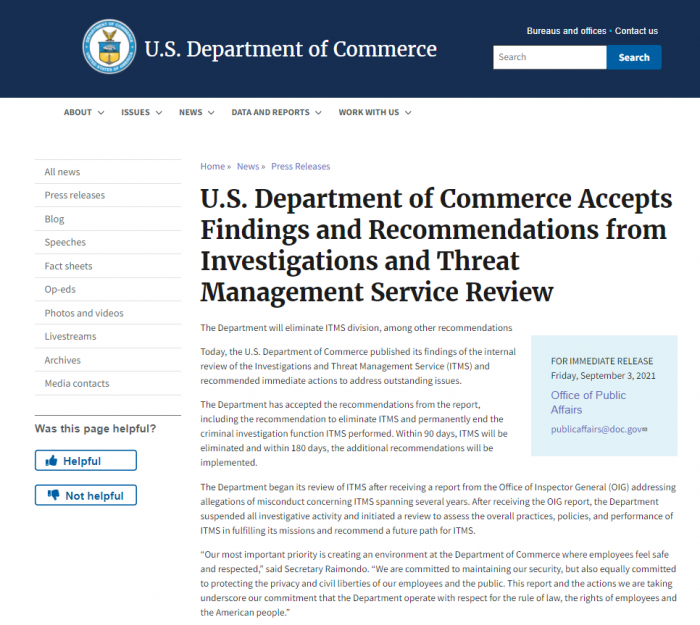Expand the Issues dropdown menu
This screenshot has height=625, width=700.
pyautogui.click(x=141, y=113)
